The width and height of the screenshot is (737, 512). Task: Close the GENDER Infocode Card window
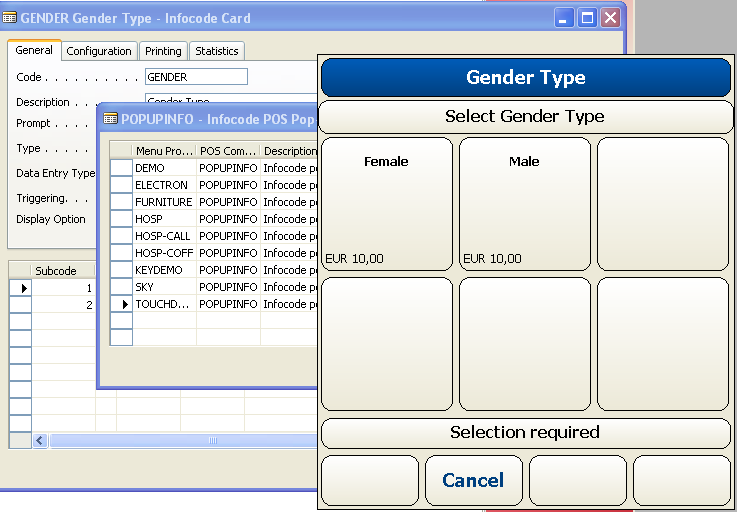[x=611, y=18]
